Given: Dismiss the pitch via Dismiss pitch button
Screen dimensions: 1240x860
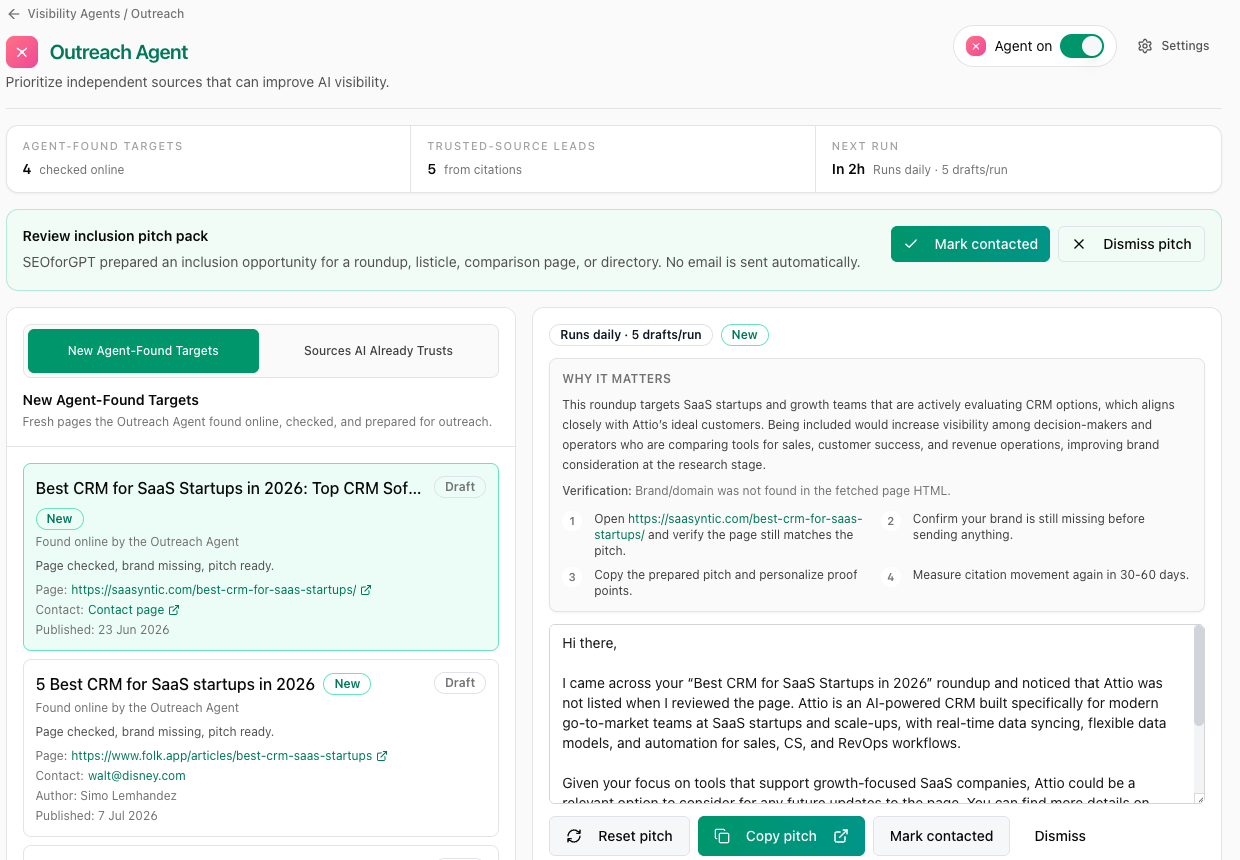Looking at the screenshot, I should [x=1131, y=244].
